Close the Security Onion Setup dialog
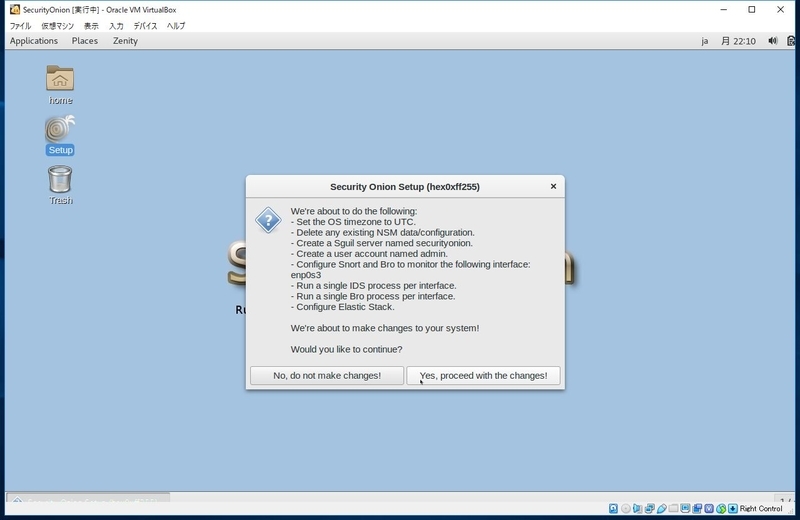This screenshot has height=520, width=800. click(553, 186)
